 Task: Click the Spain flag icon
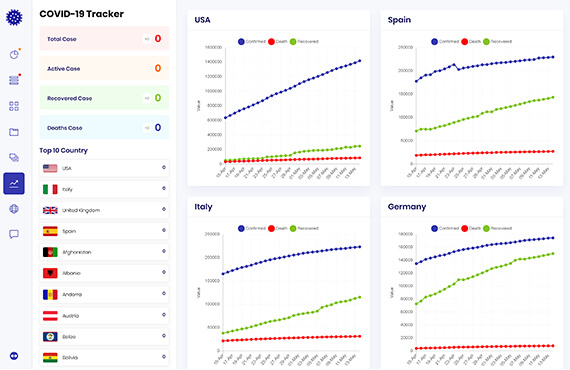pyautogui.click(x=50, y=231)
